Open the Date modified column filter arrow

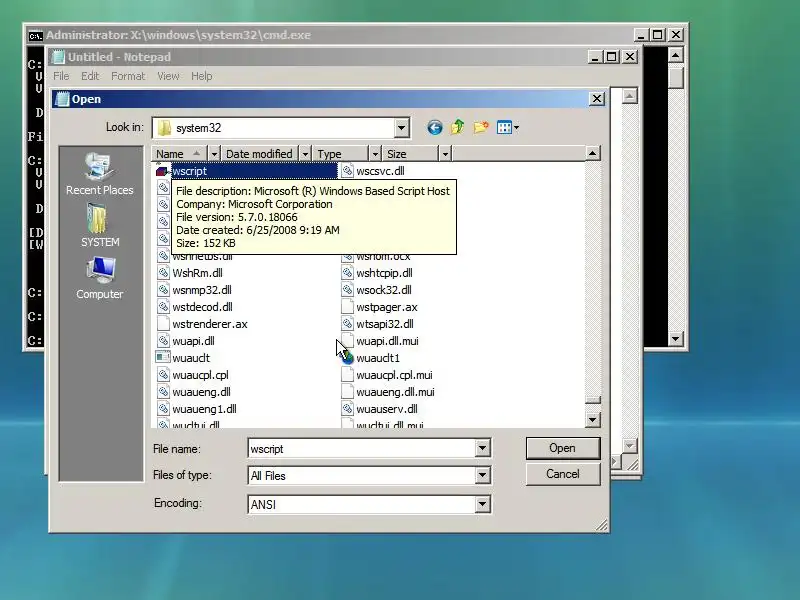pyautogui.click(x=305, y=154)
